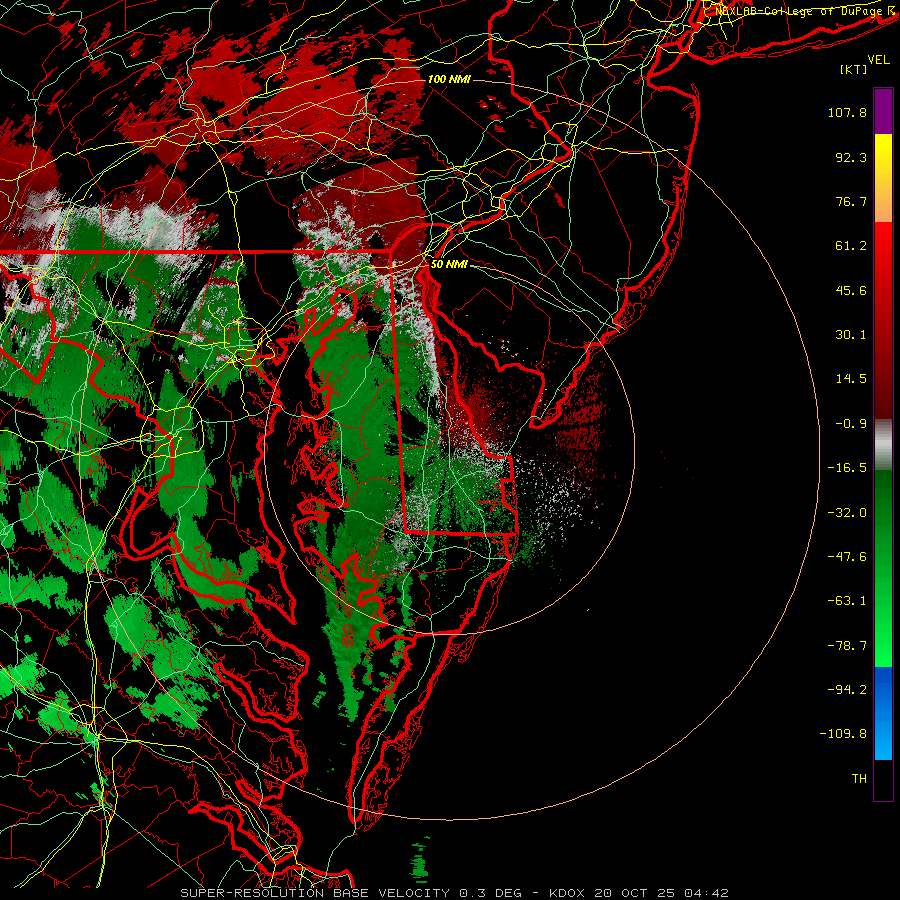Image resolution: width=900 pixels, height=900 pixels.
Task: Select the -16.5 legend value
Action: (847, 468)
